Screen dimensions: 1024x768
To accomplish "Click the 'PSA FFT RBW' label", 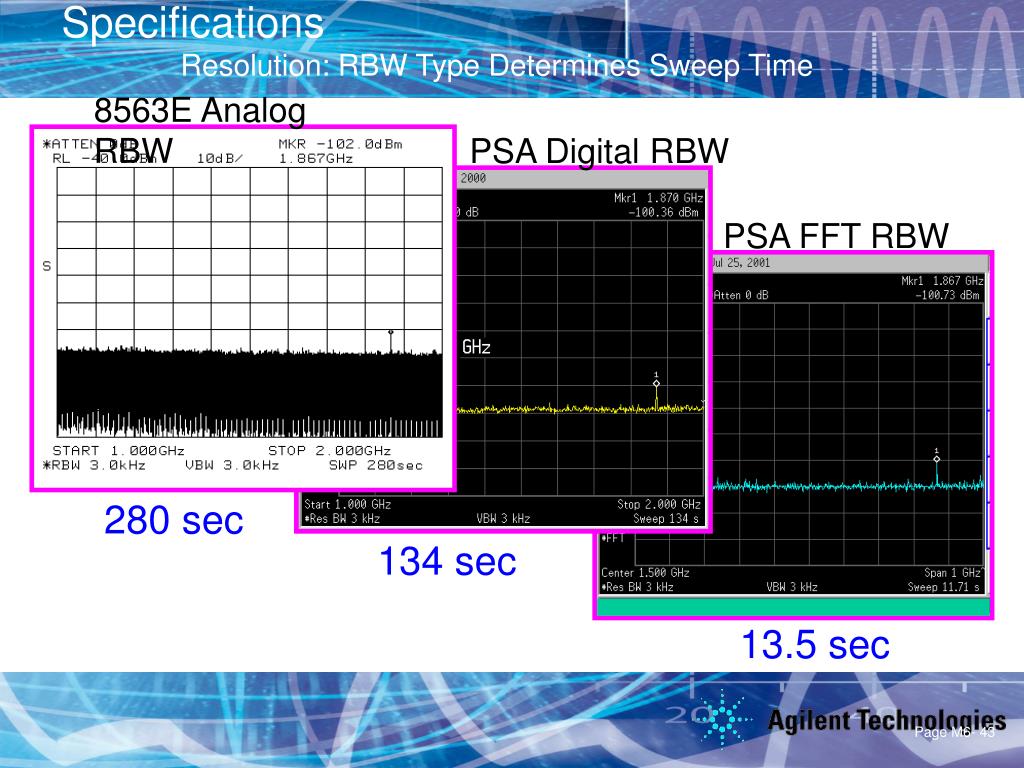I will point(836,236).
